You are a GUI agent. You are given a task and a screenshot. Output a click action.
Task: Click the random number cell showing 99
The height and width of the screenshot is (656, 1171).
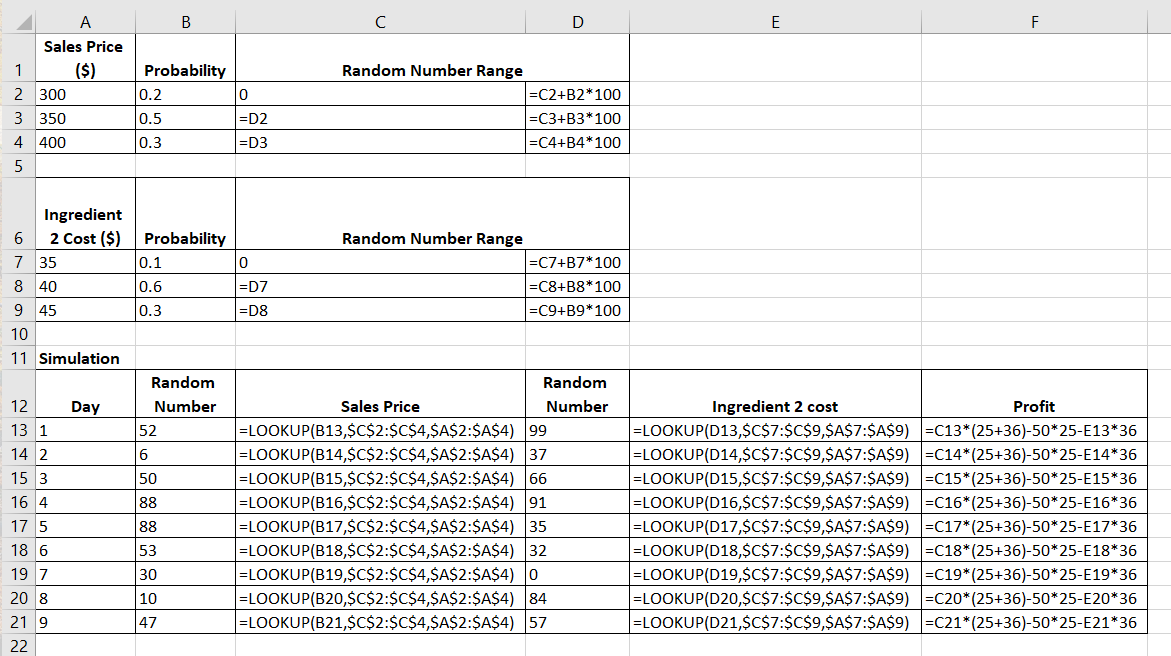577,430
